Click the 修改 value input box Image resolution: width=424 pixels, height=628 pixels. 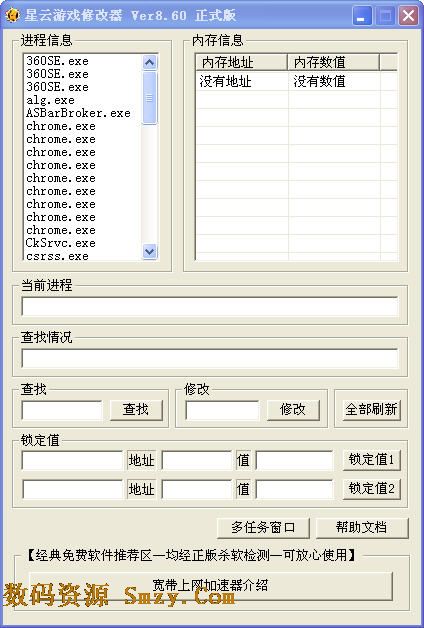222,411
